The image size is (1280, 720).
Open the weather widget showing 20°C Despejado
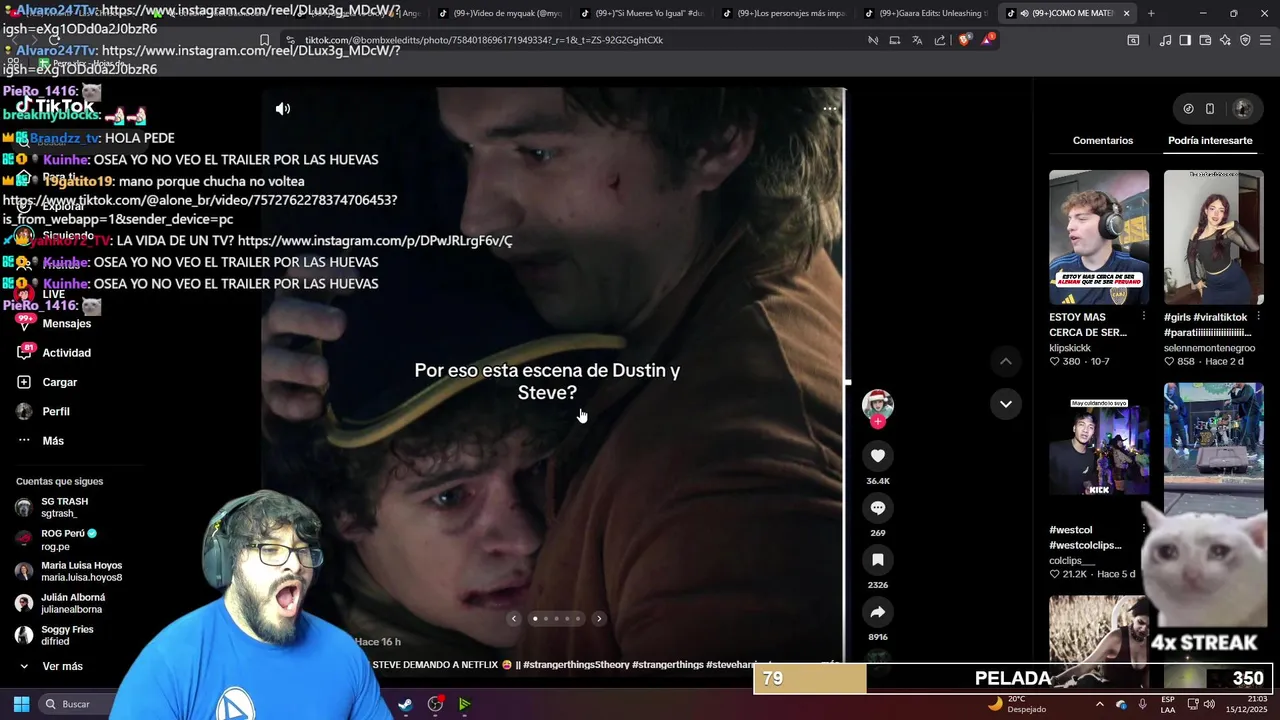click(x=1017, y=704)
